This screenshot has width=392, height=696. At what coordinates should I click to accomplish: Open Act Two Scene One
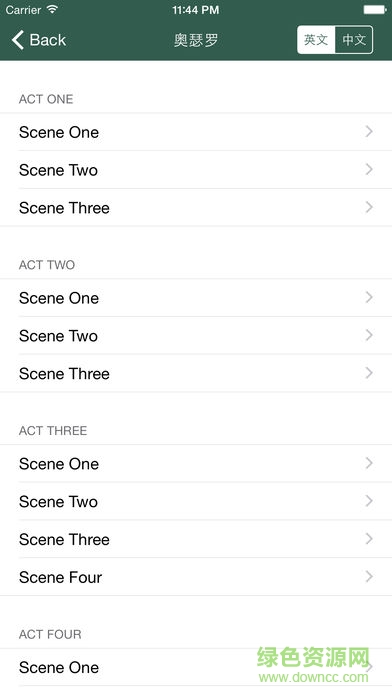[x=196, y=298]
